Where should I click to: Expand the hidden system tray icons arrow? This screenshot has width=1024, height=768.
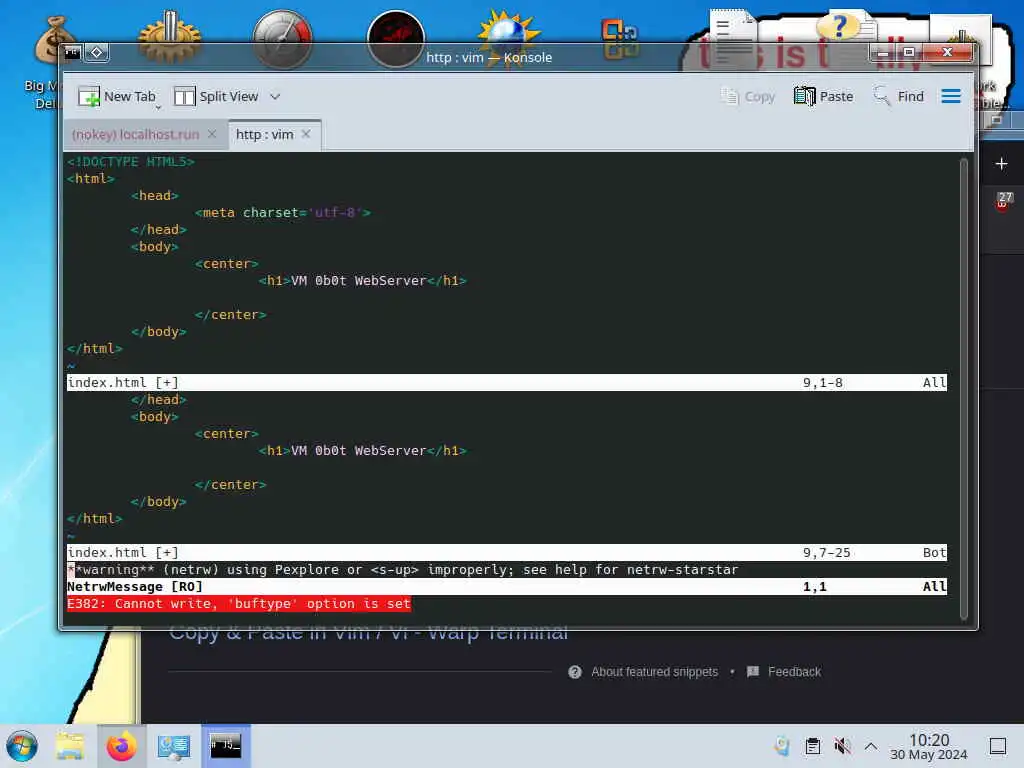click(871, 746)
